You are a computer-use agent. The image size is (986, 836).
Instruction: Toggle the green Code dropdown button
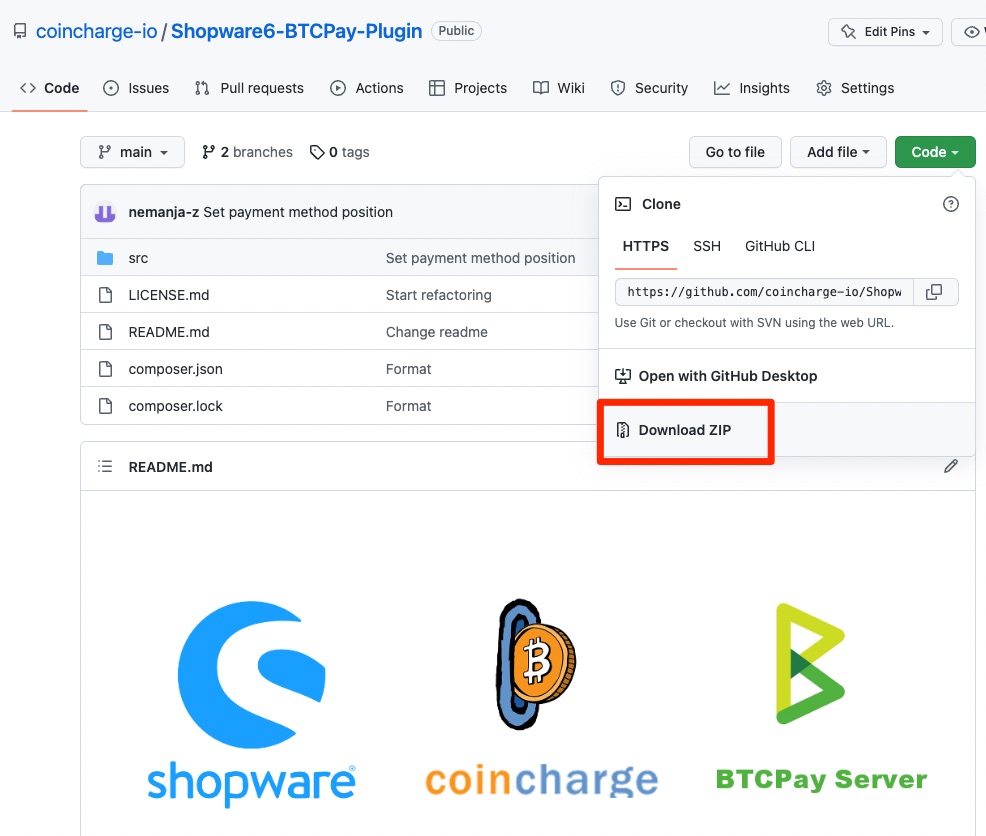[x=935, y=152]
